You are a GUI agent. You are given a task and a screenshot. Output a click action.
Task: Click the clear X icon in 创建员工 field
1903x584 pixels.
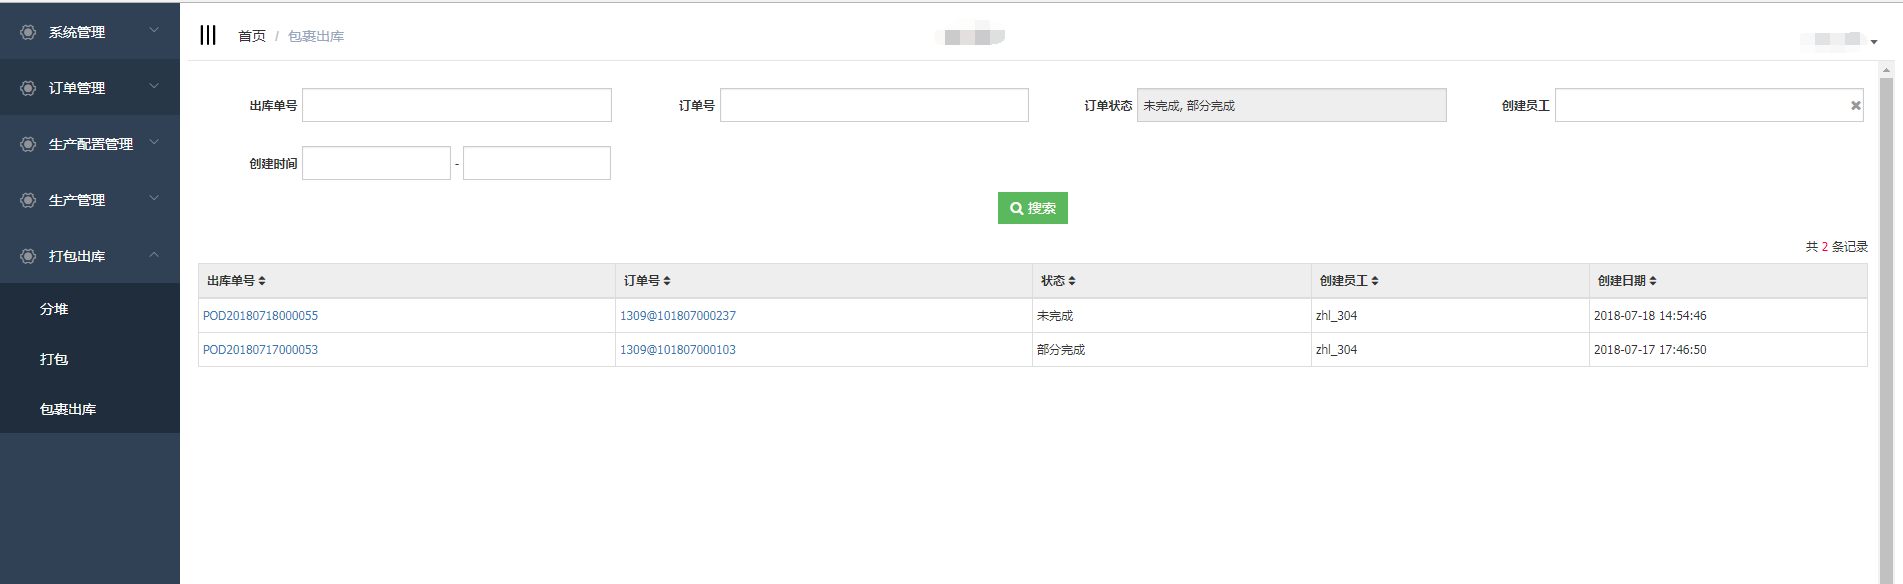tap(1856, 106)
